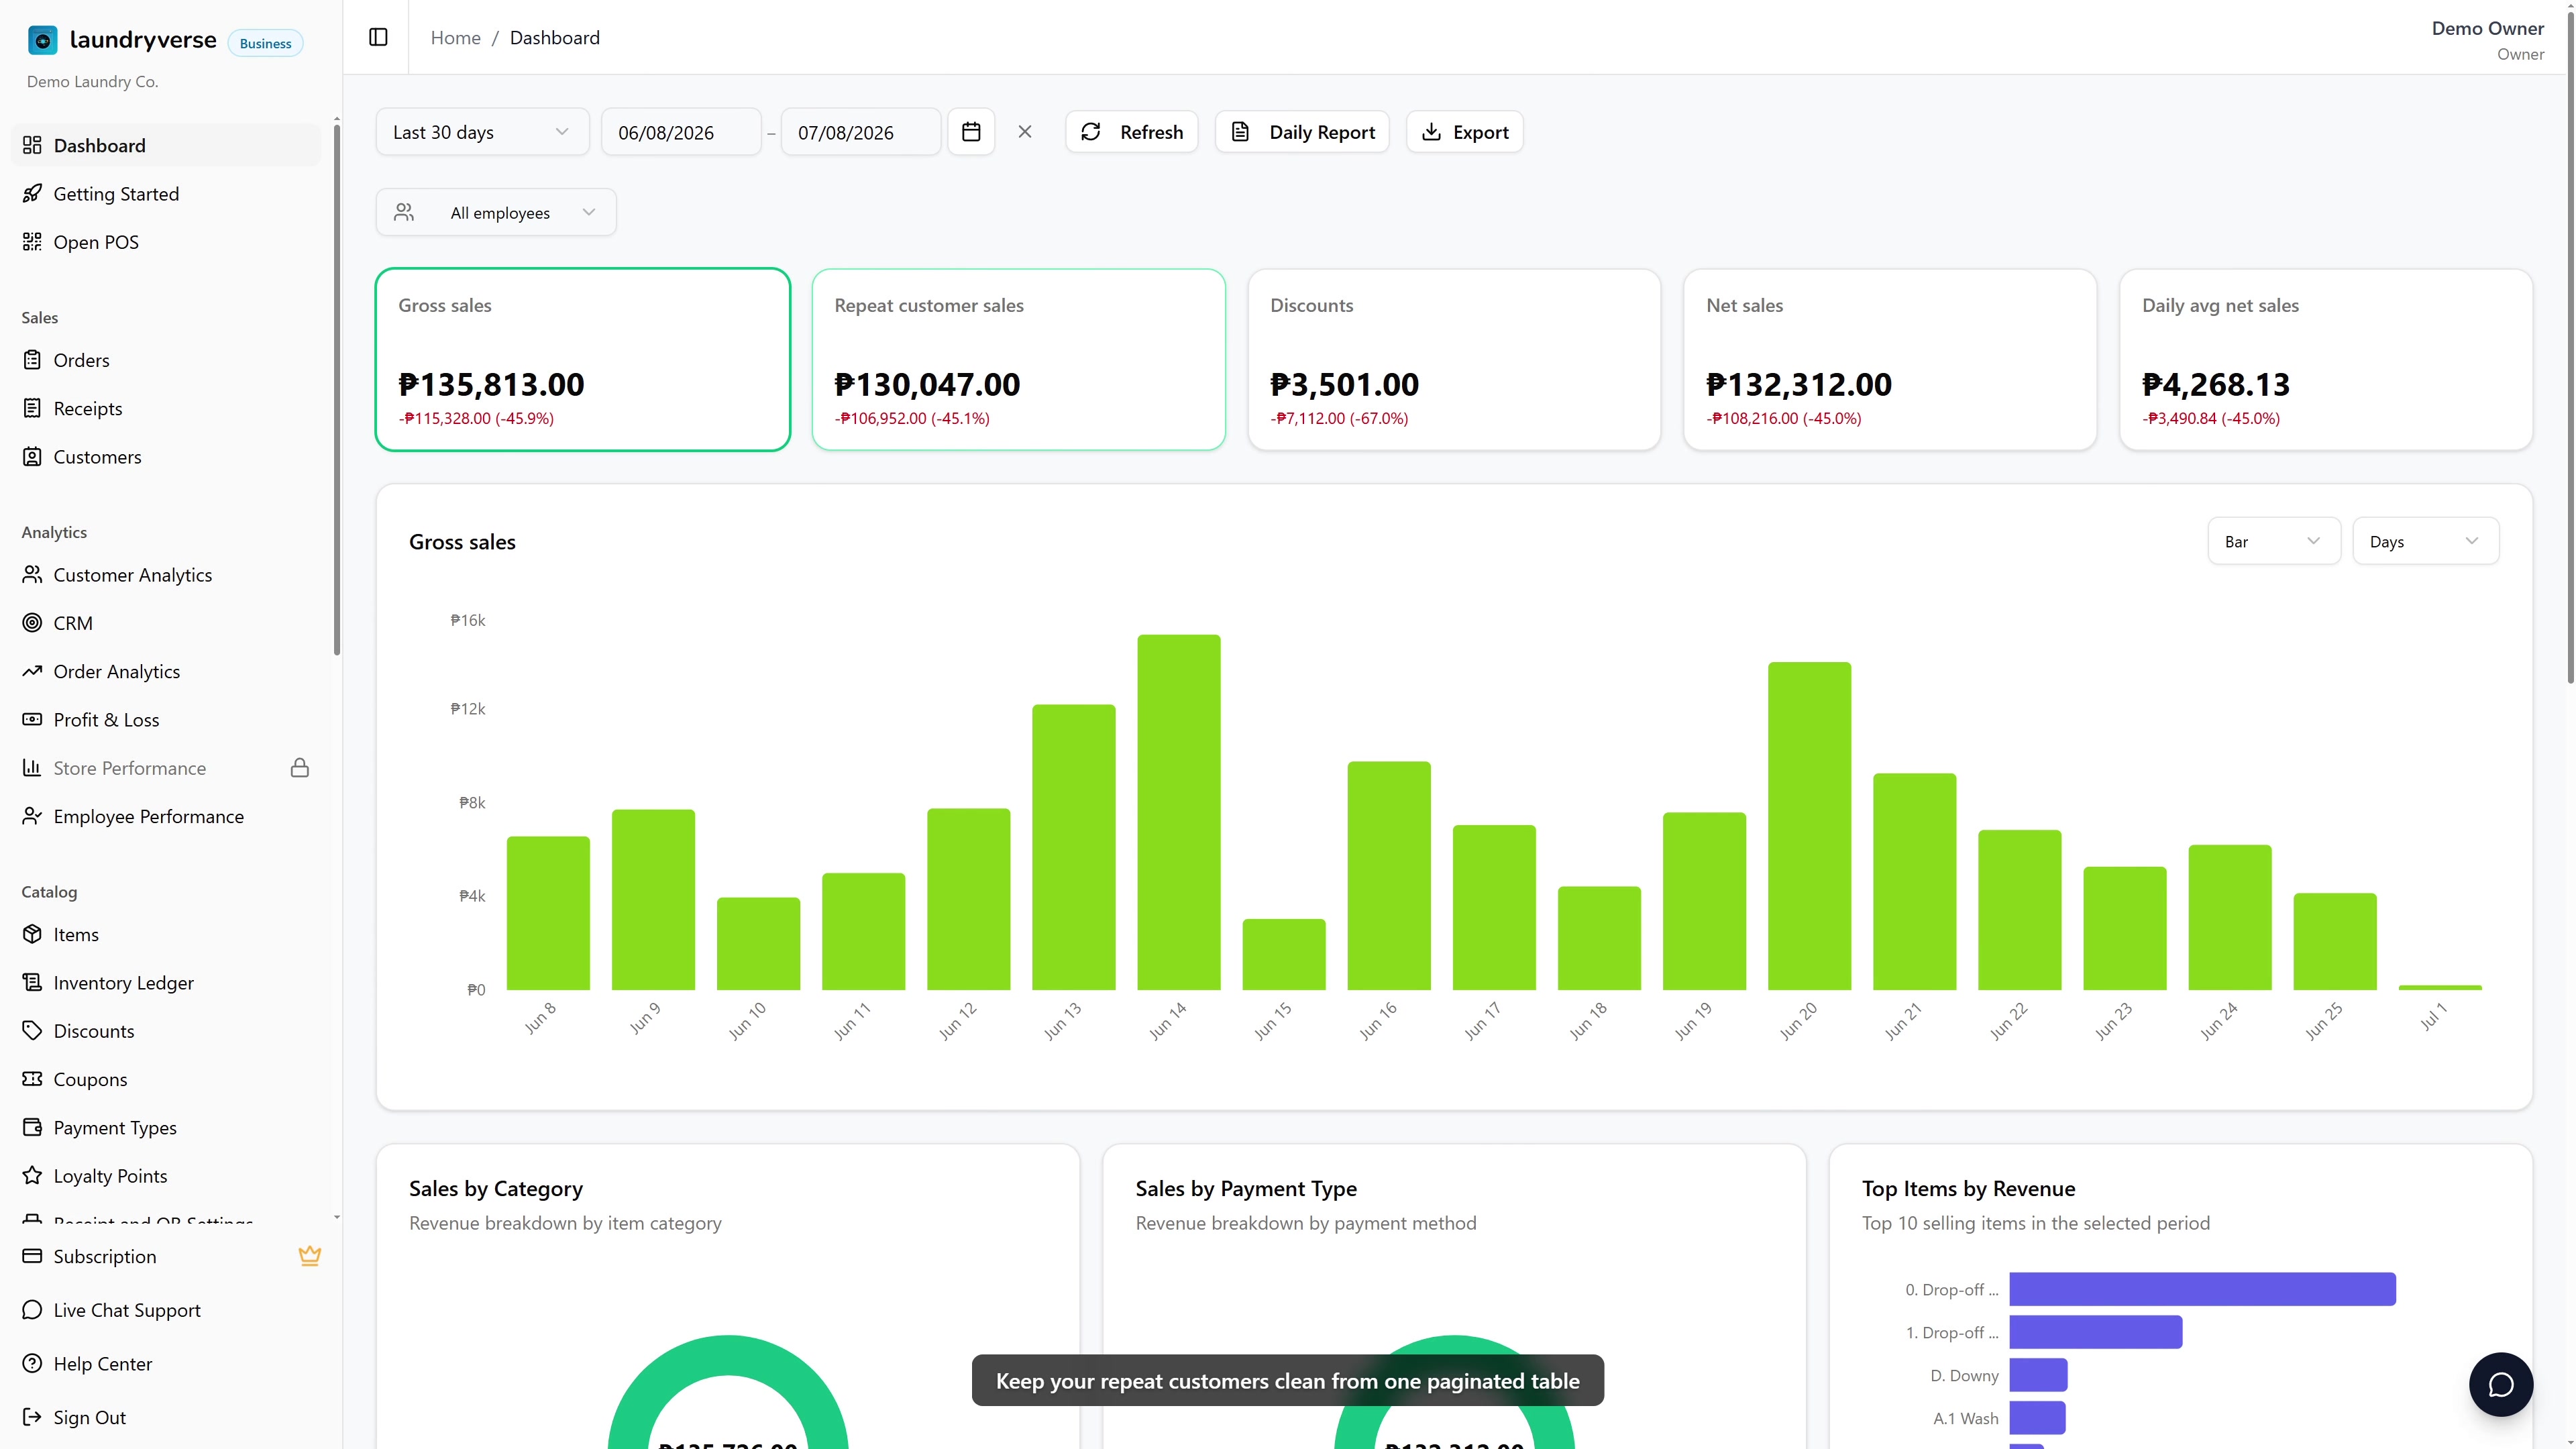Screen dimensions: 2576x1449
Task: Click the Help Center question icon
Action: pyautogui.click(x=32, y=1363)
